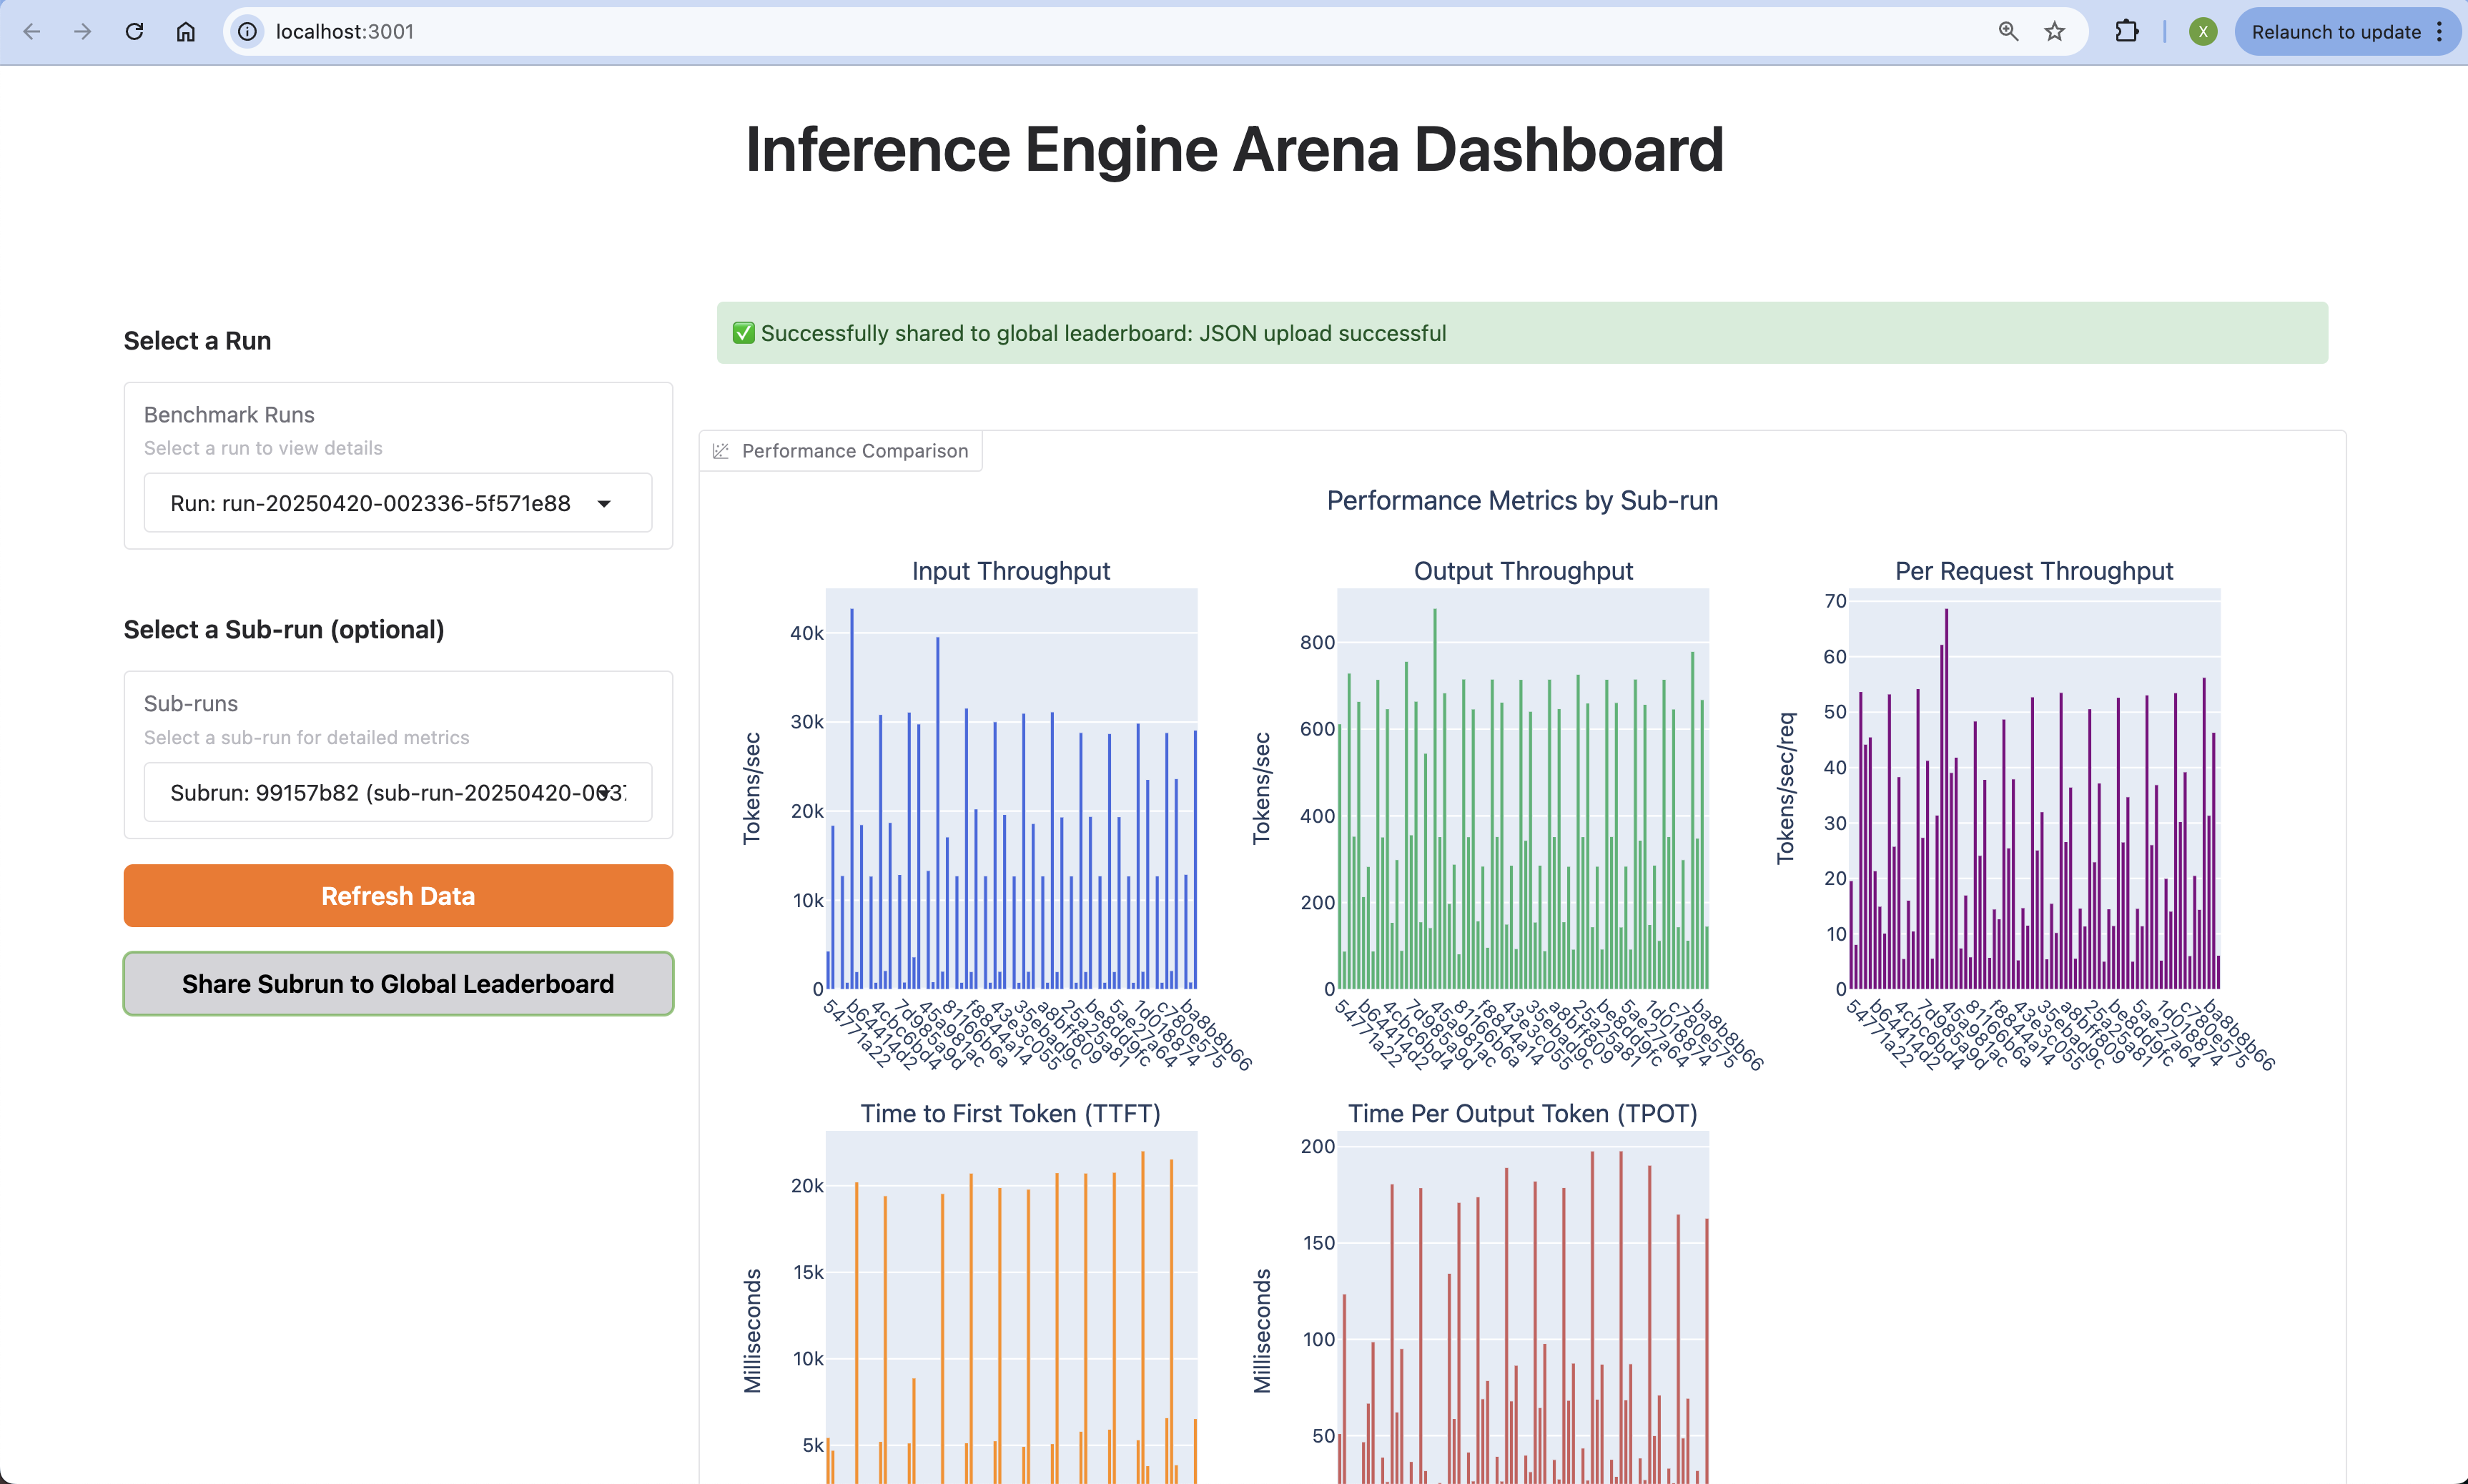The image size is (2468, 1484).
Task: Click the Benchmark Runs dropdown arrow
Action: click(x=604, y=503)
